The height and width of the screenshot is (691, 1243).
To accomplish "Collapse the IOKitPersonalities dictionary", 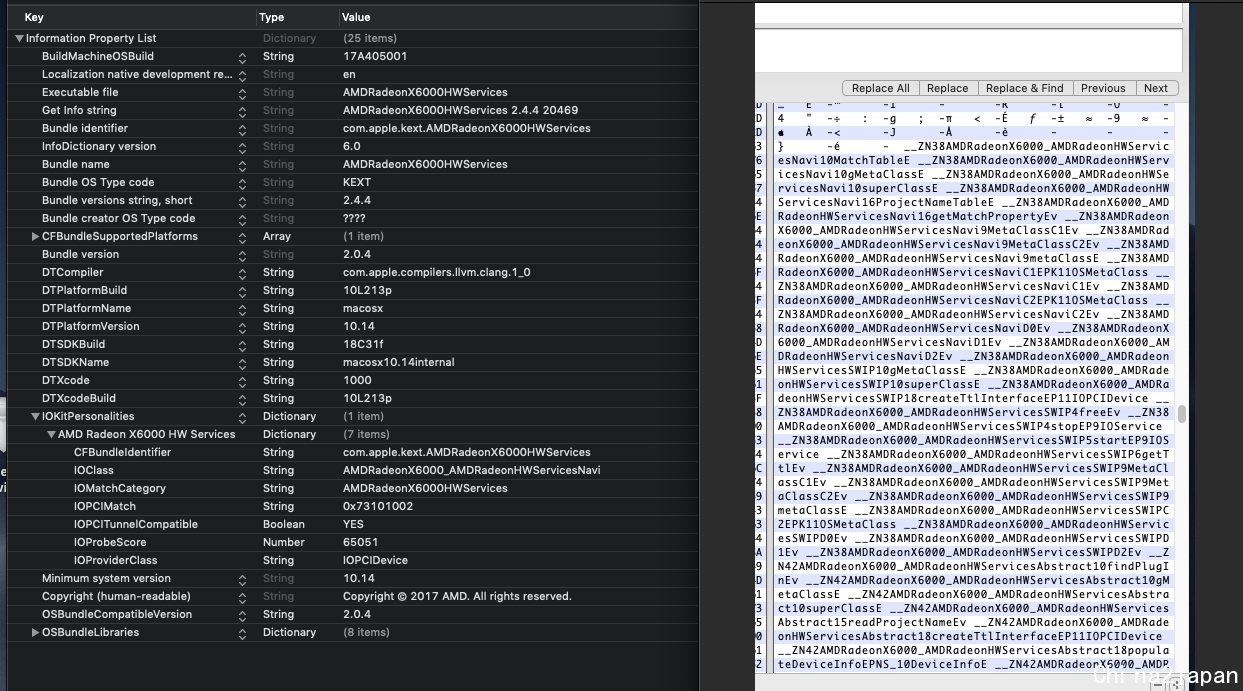I will 36,416.
